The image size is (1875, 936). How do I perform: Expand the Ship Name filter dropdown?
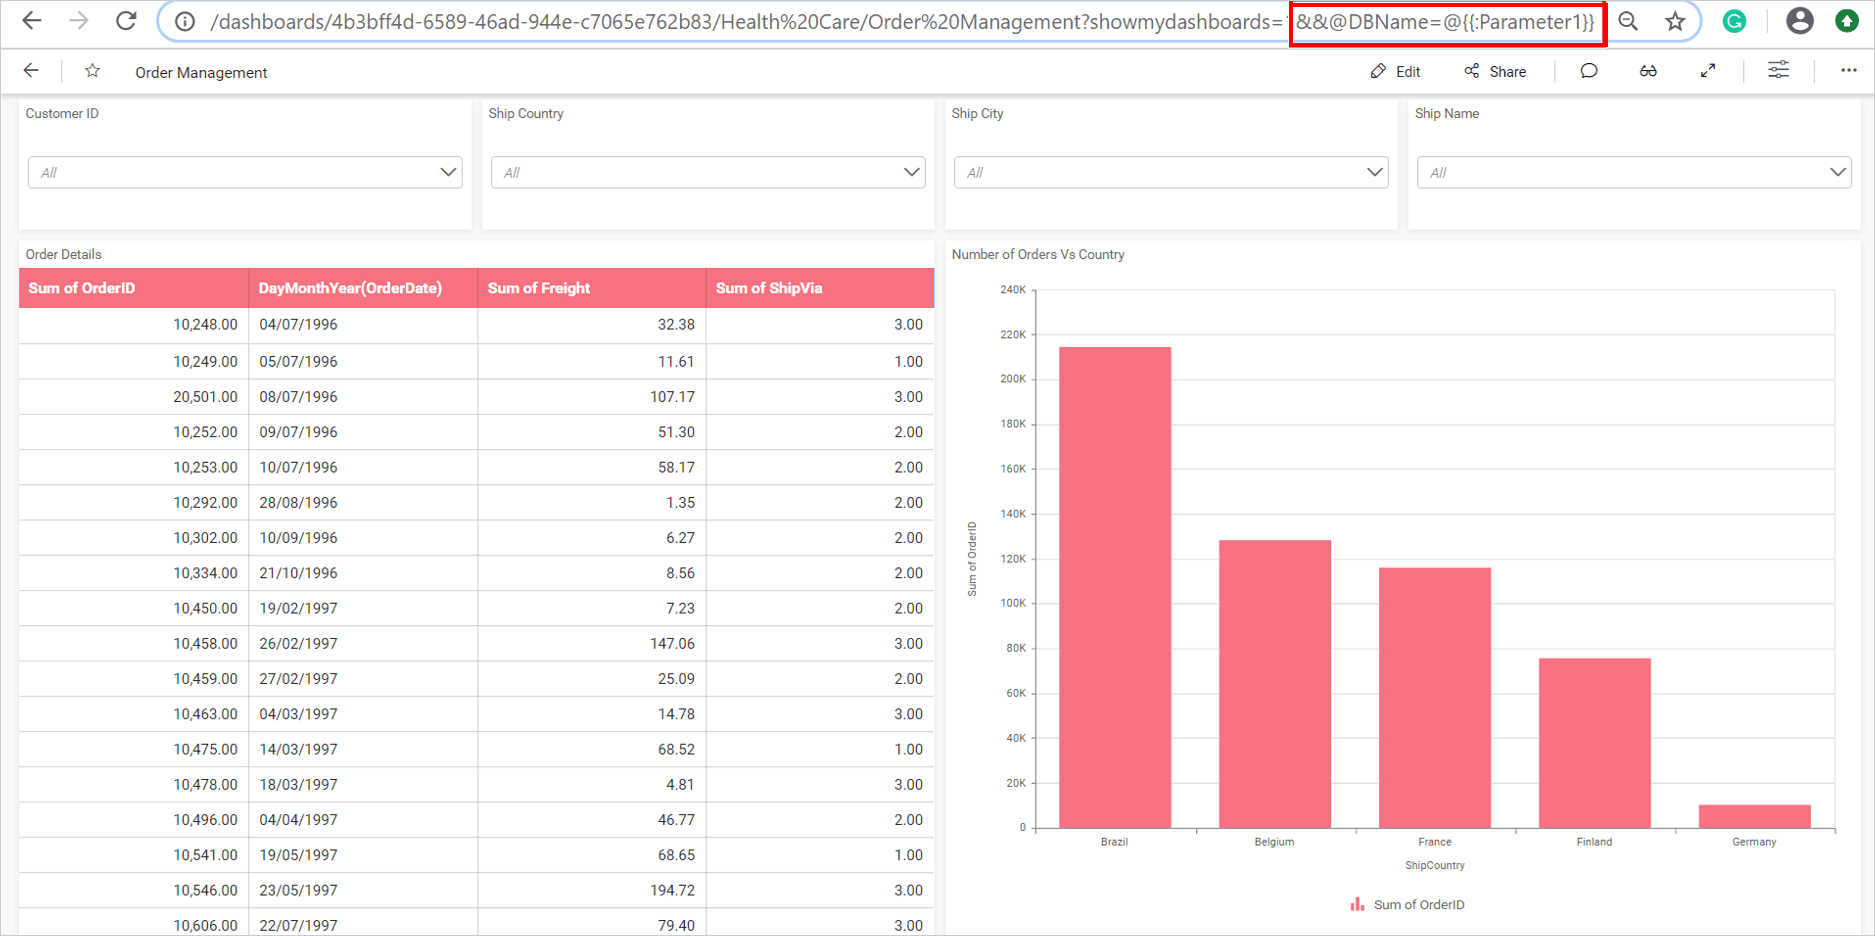coord(1838,172)
